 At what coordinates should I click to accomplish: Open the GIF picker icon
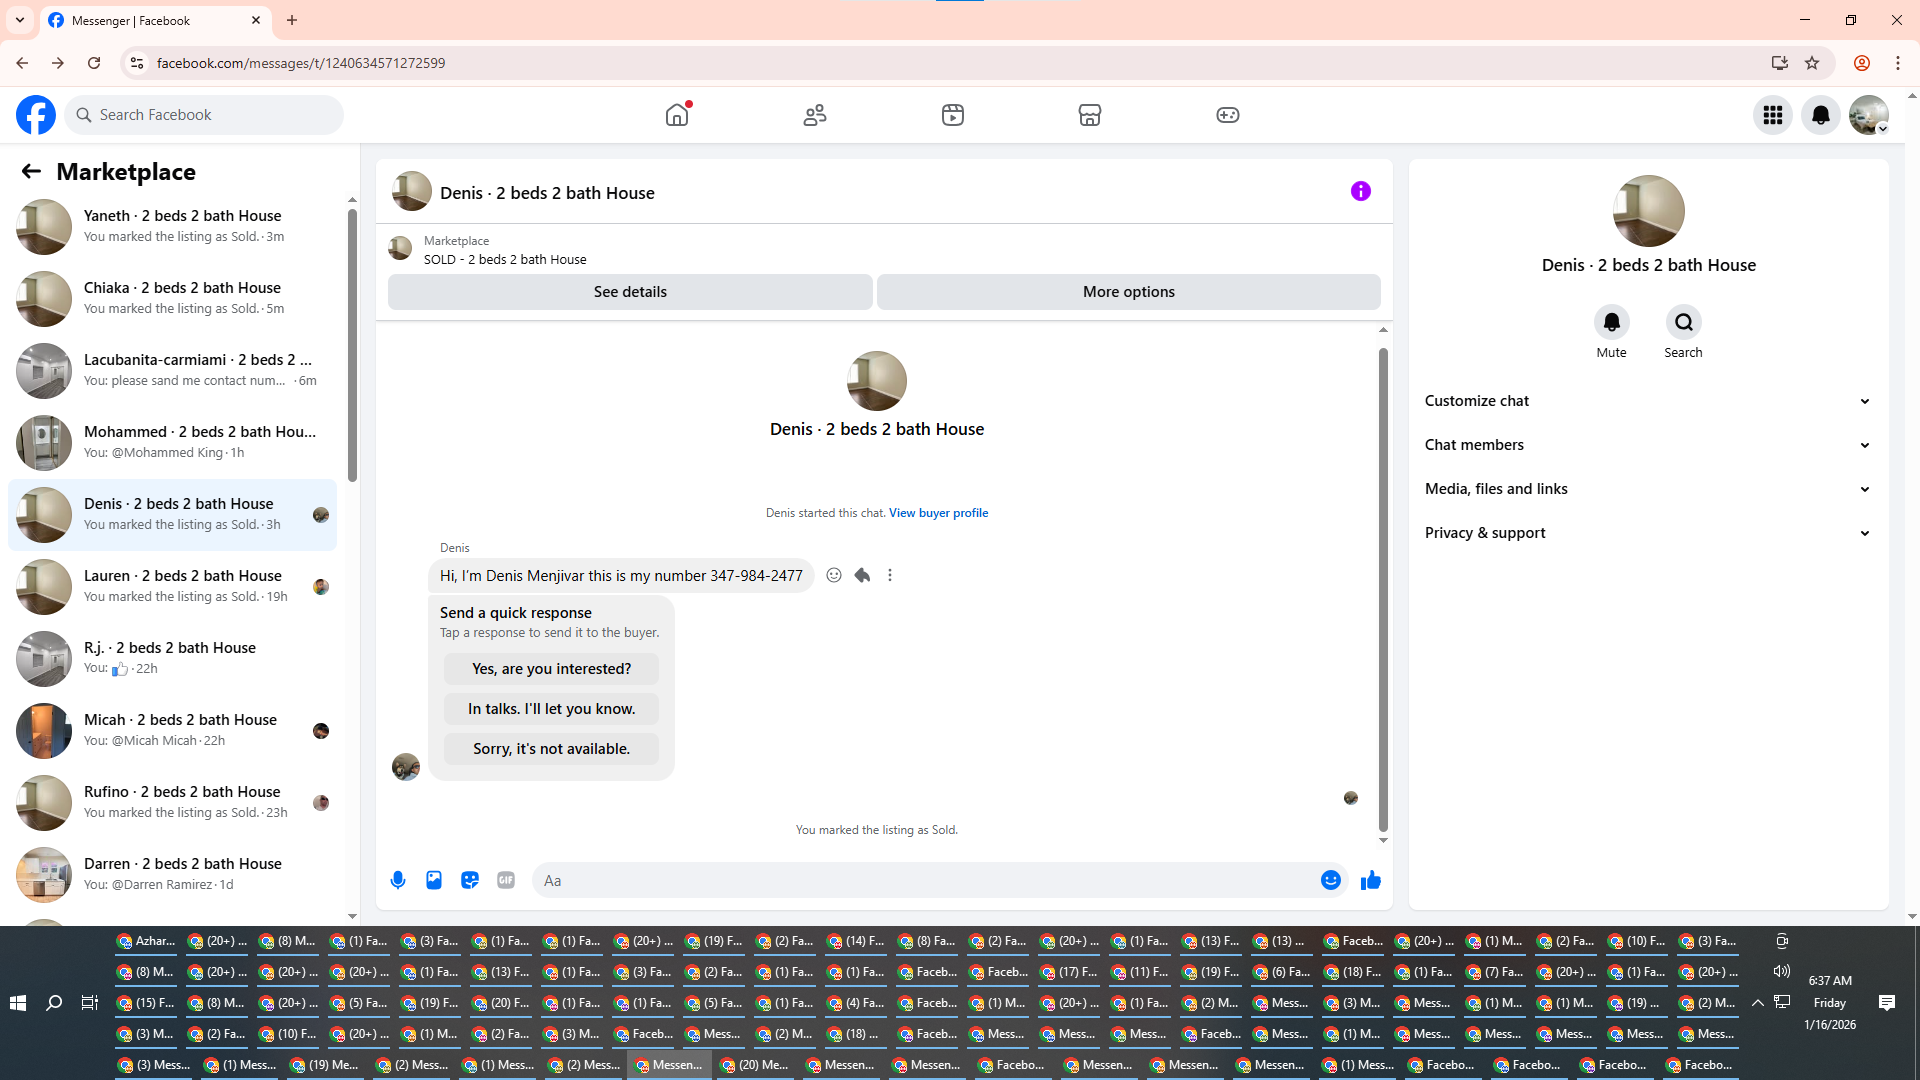pos(506,880)
